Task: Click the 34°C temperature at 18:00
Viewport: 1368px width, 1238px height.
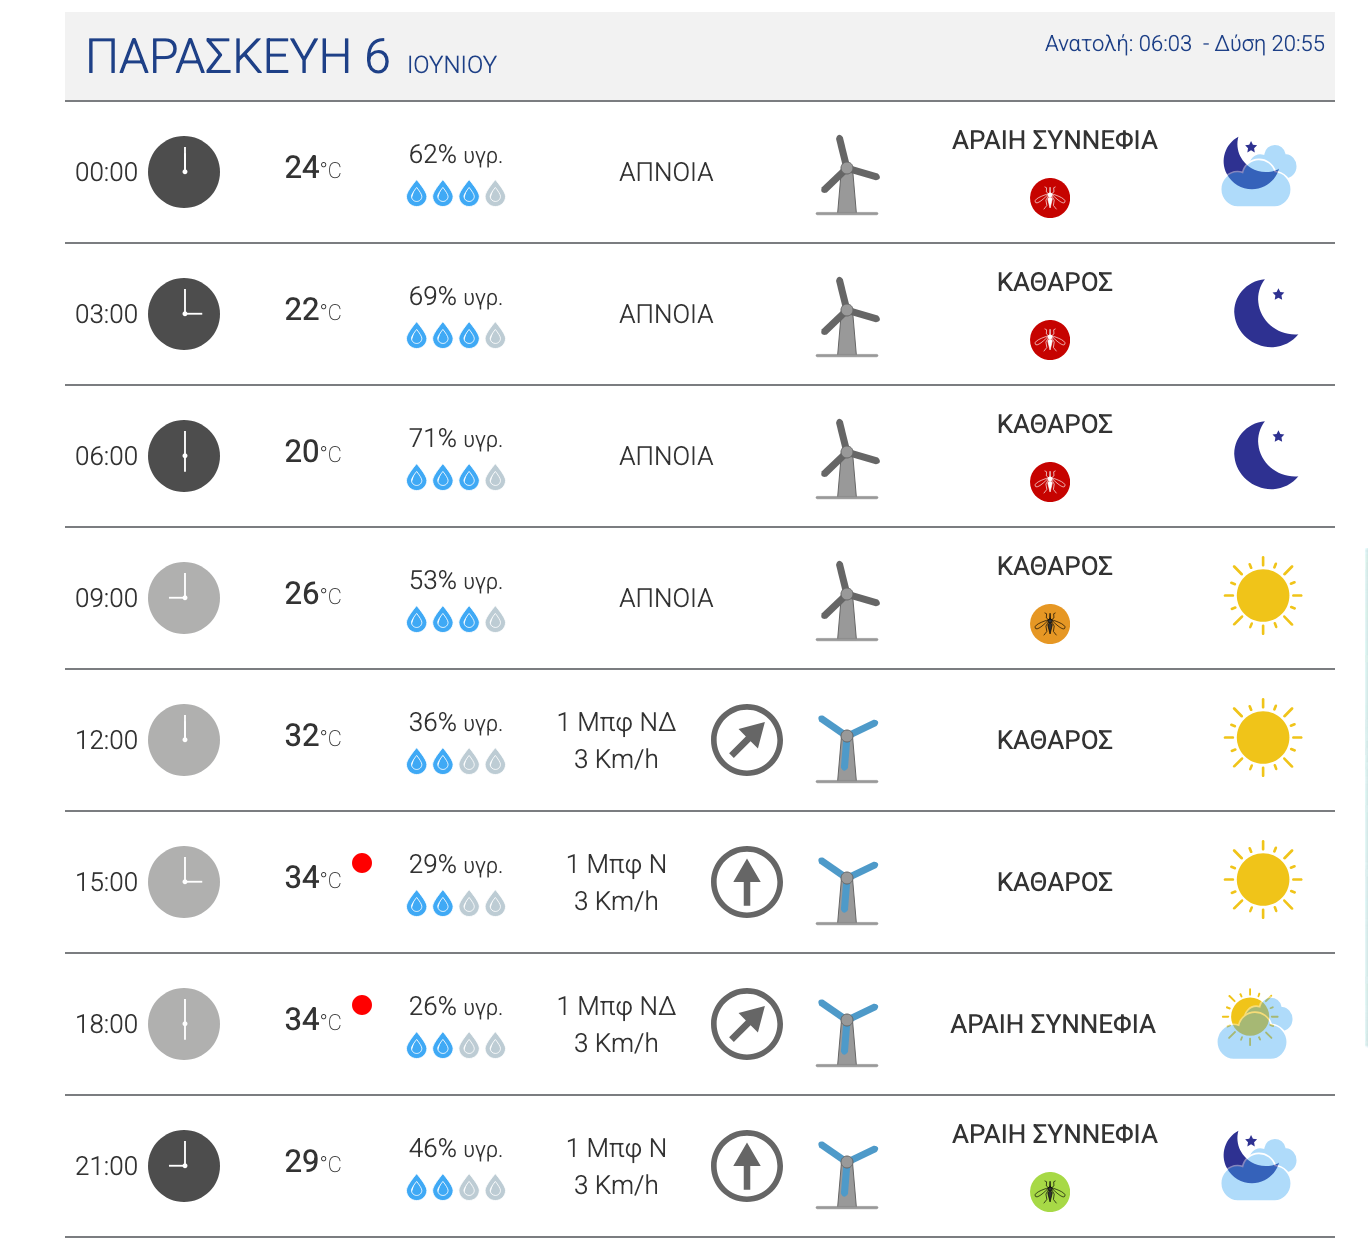Action: [x=313, y=1019]
